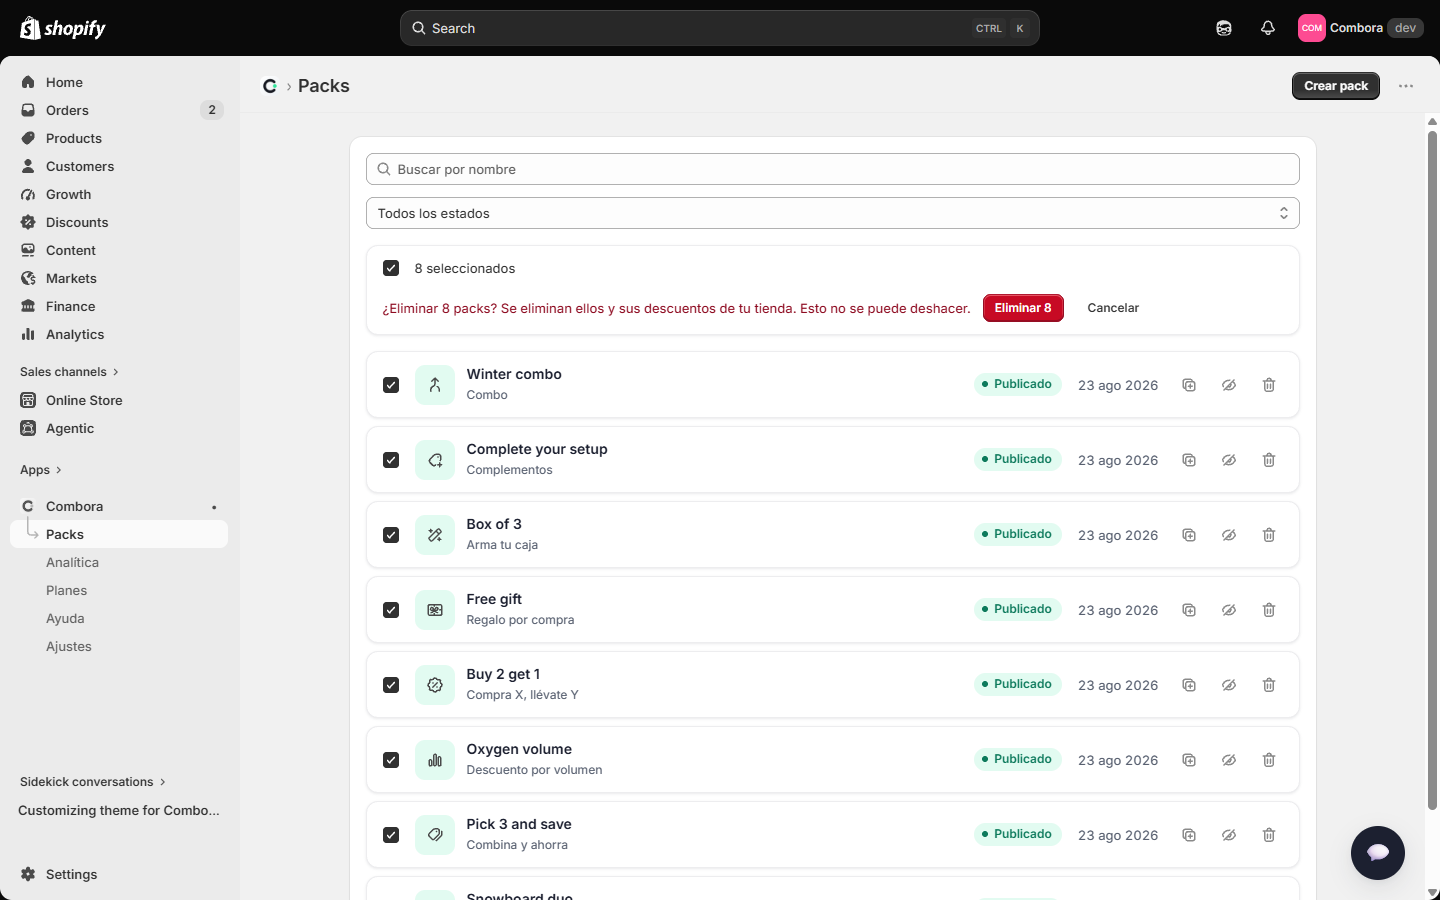This screenshot has height=900, width=1440.
Task: Open the chat support bubble
Action: [1378, 853]
